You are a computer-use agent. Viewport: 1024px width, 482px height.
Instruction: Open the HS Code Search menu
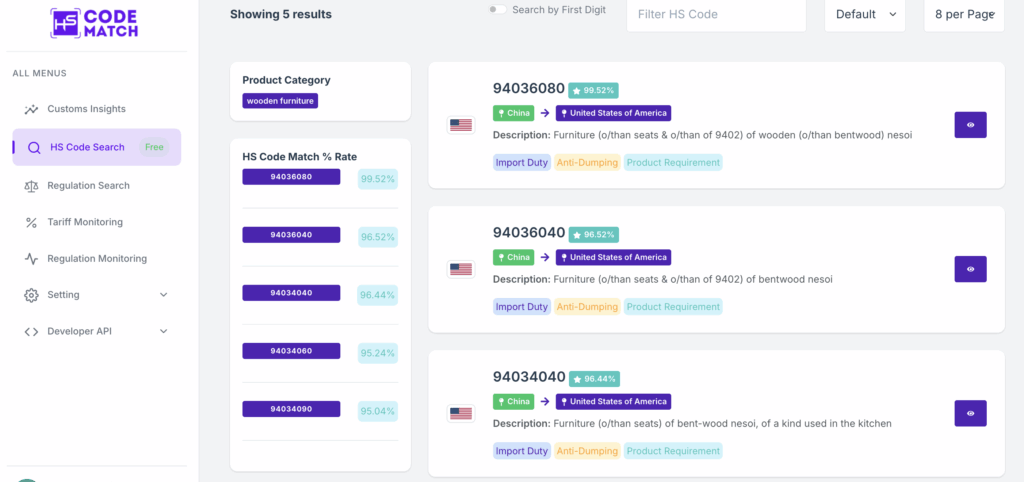(x=88, y=147)
